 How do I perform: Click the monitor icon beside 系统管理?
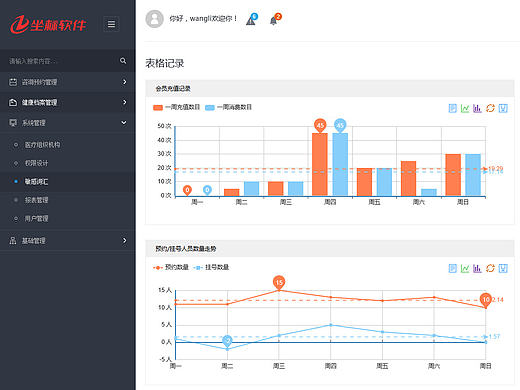click(x=13, y=123)
